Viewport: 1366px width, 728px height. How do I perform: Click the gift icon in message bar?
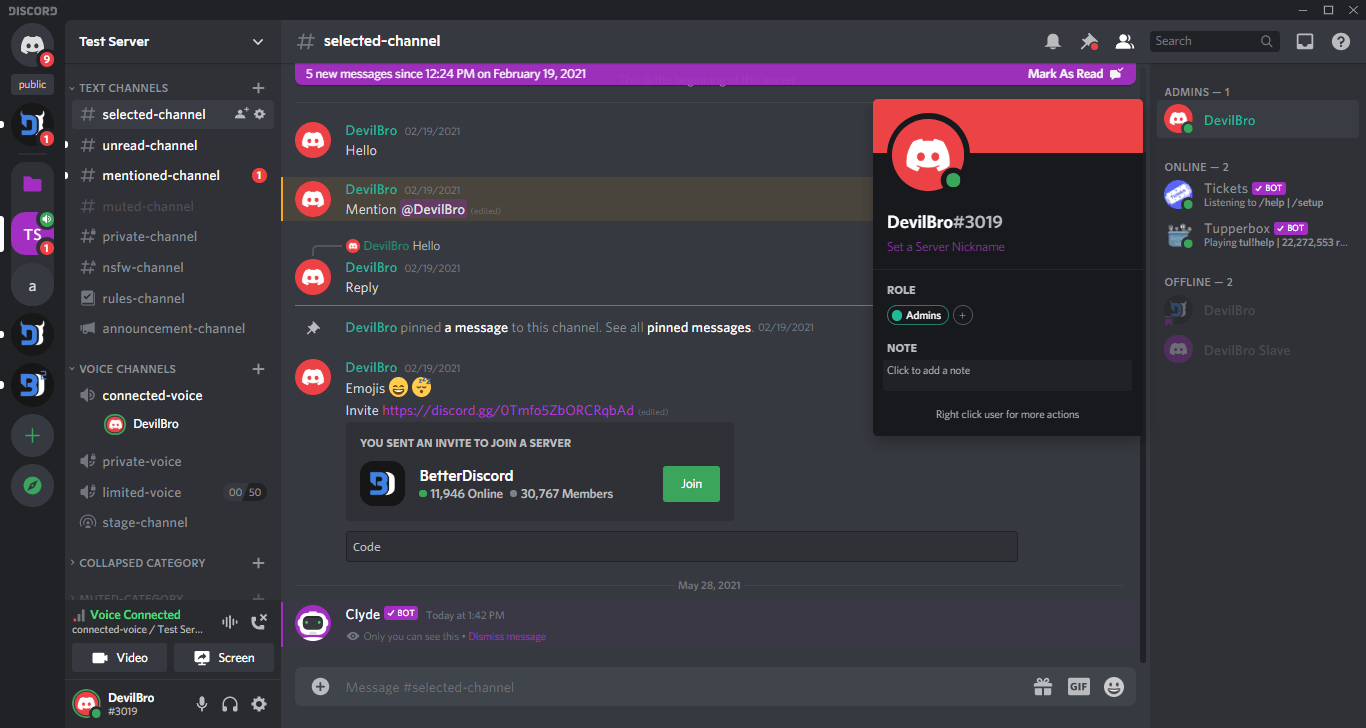tap(1043, 687)
